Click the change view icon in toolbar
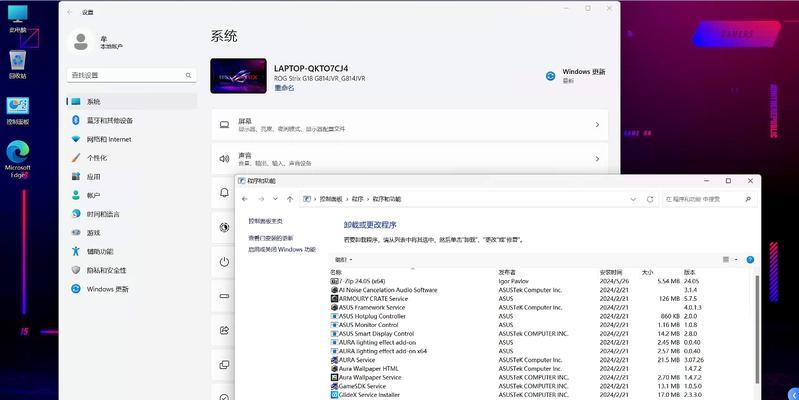 point(726,260)
